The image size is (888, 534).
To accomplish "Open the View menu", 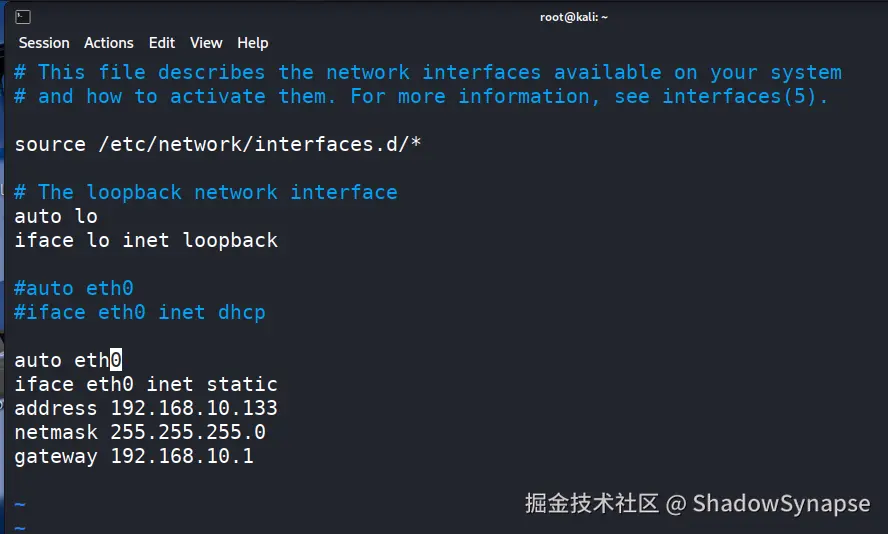I will (206, 43).
